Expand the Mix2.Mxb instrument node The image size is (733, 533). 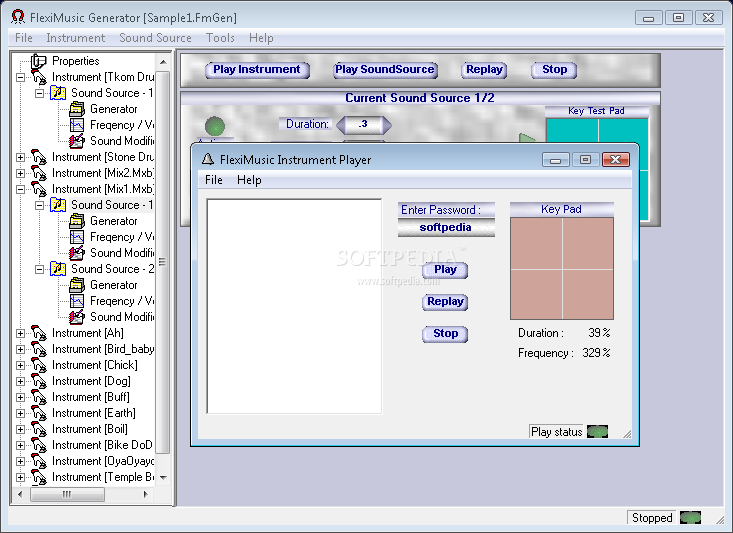20,173
